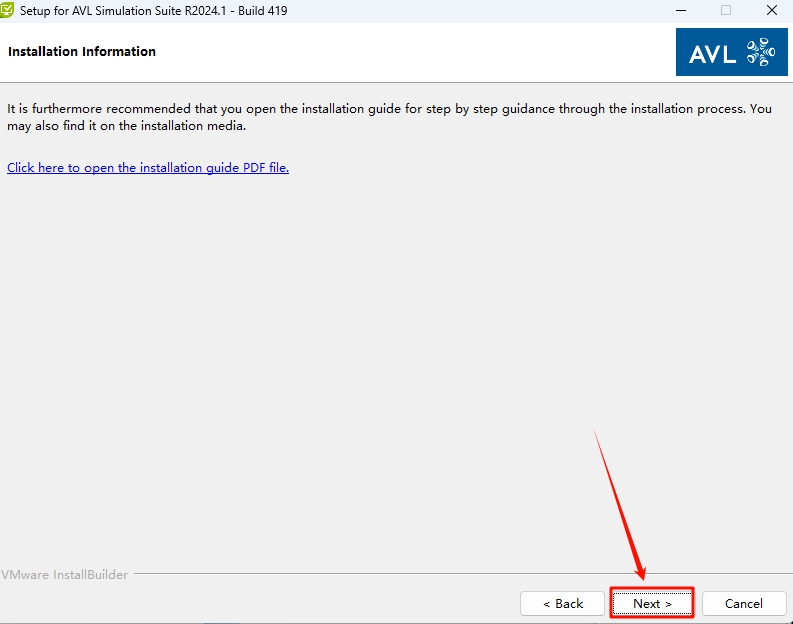Close the AVL setup window

(771, 10)
